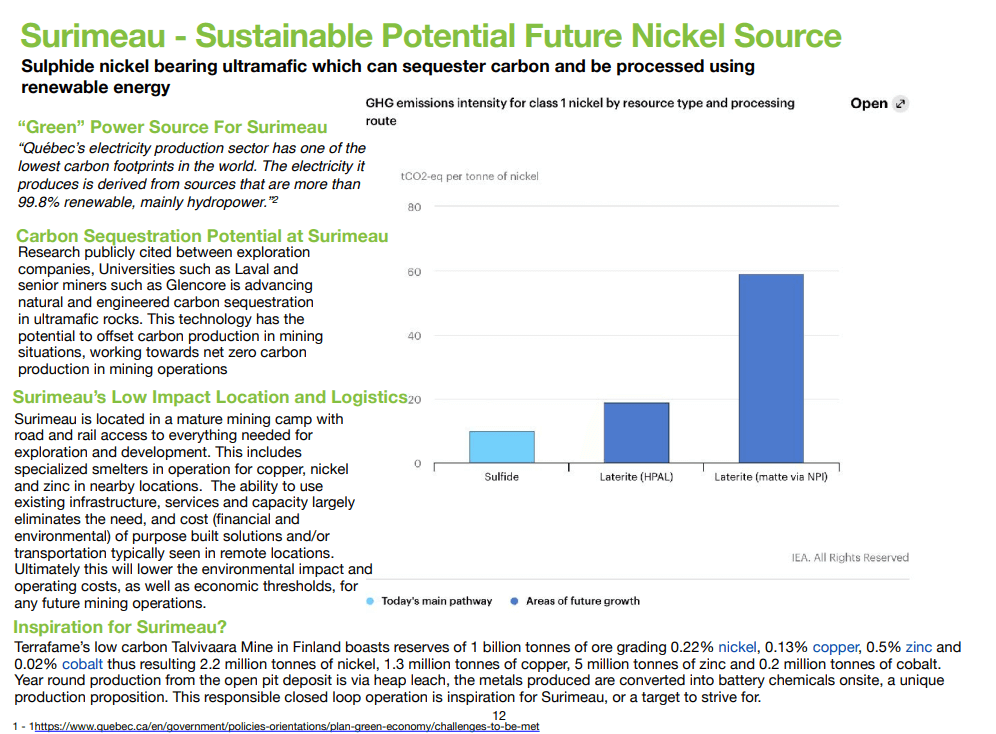Click the y-axis value '60'

click(x=414, y=272)
